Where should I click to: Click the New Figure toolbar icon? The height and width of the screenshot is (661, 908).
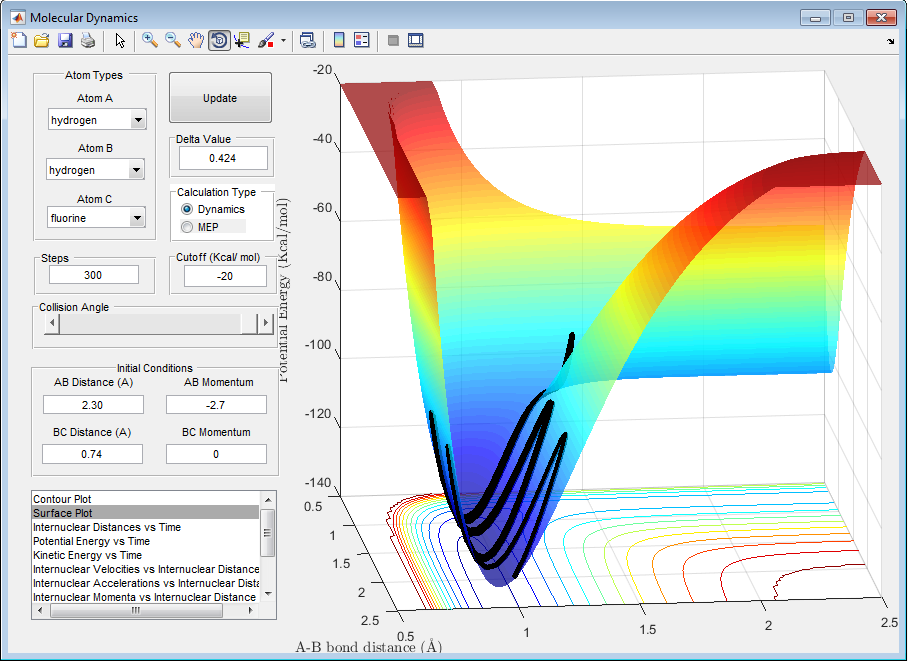tap(19, 41)
